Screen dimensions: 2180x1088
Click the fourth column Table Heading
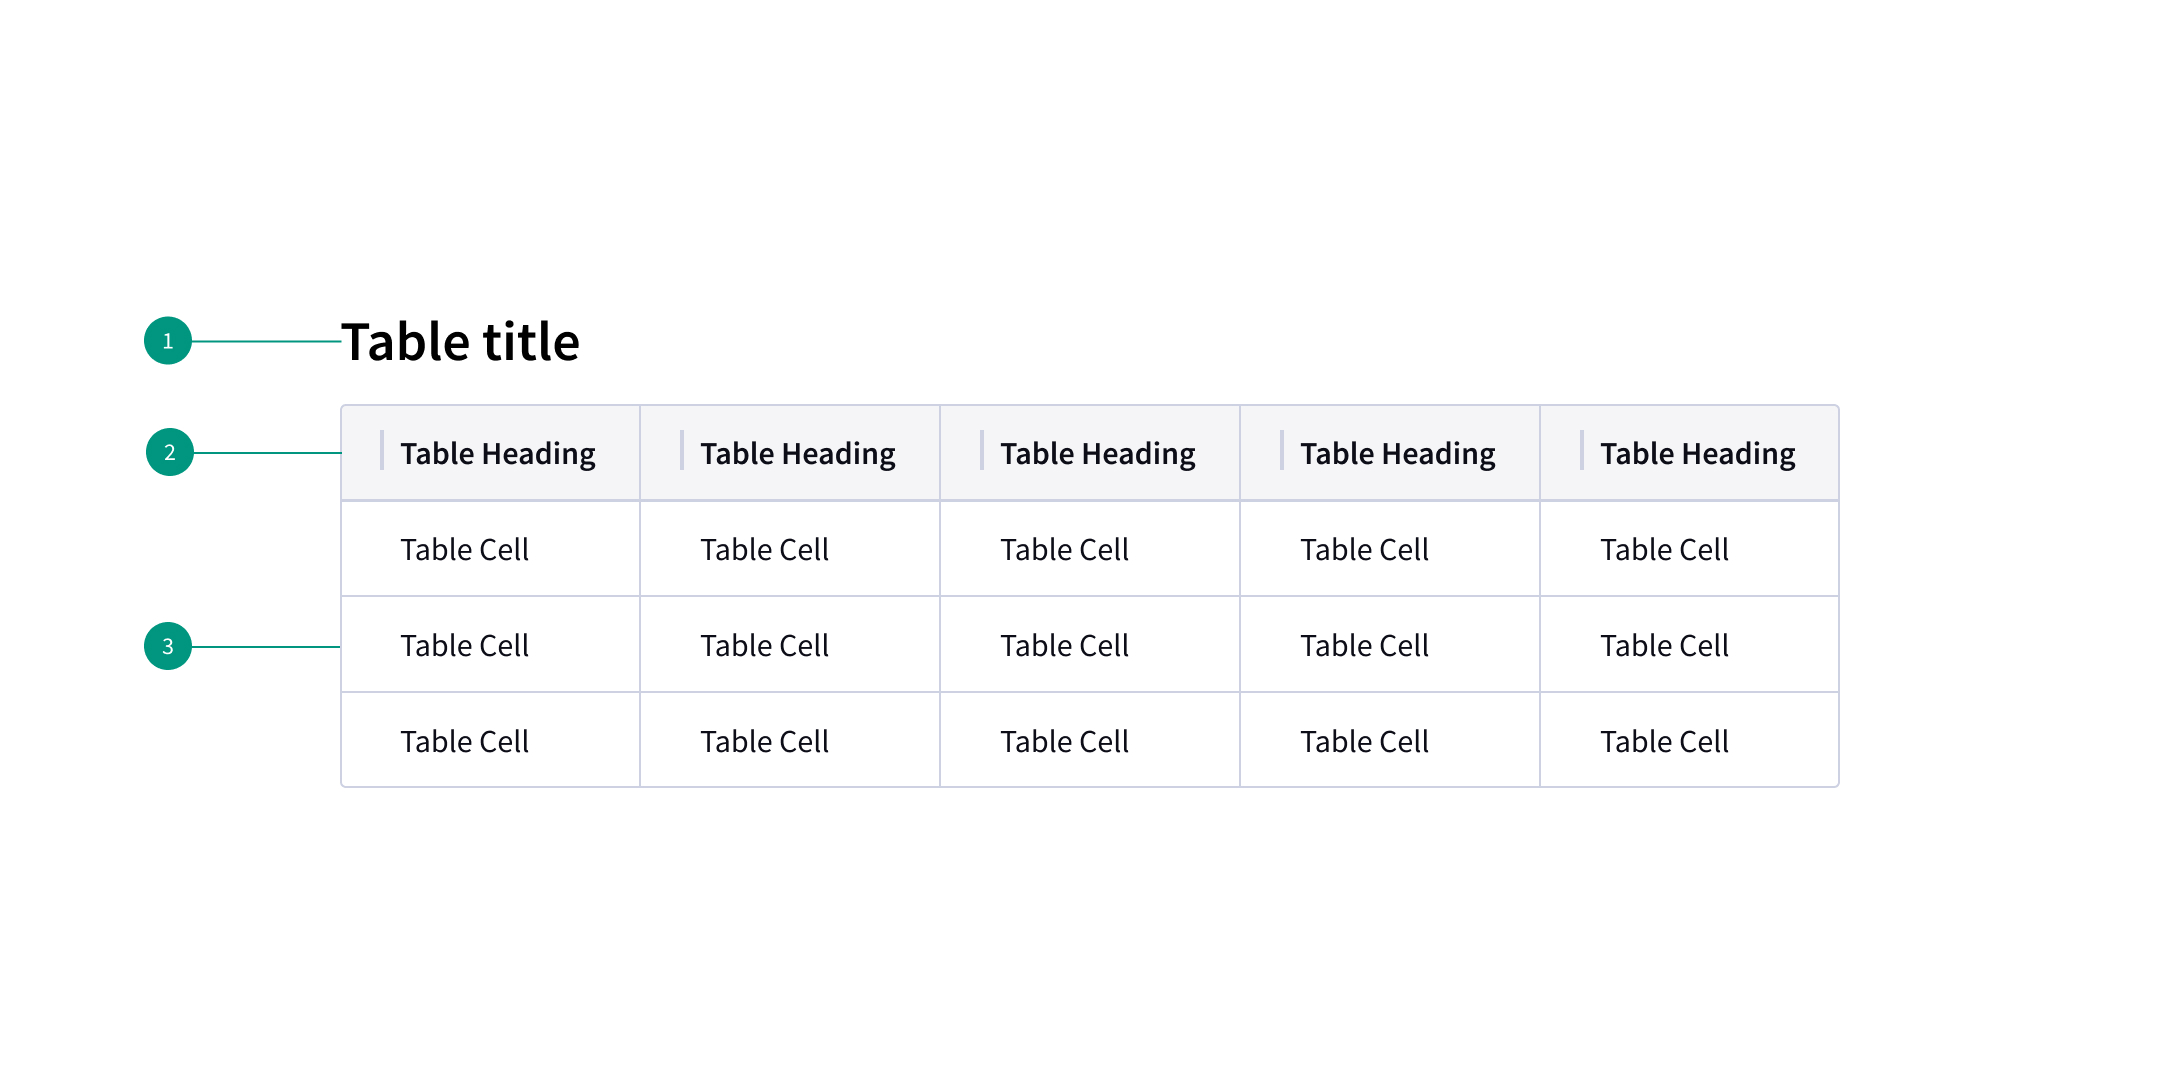click(1398, 454)
